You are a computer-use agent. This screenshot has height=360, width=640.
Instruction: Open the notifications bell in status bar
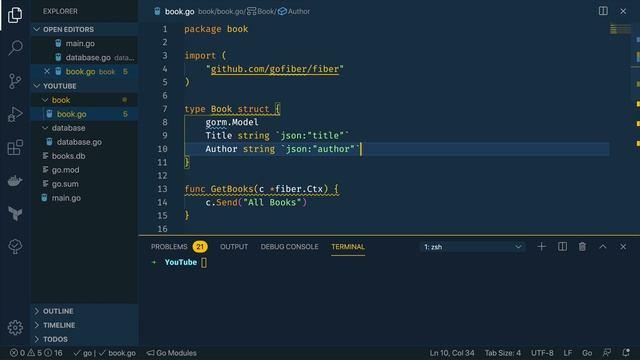(x=626, y=353)
